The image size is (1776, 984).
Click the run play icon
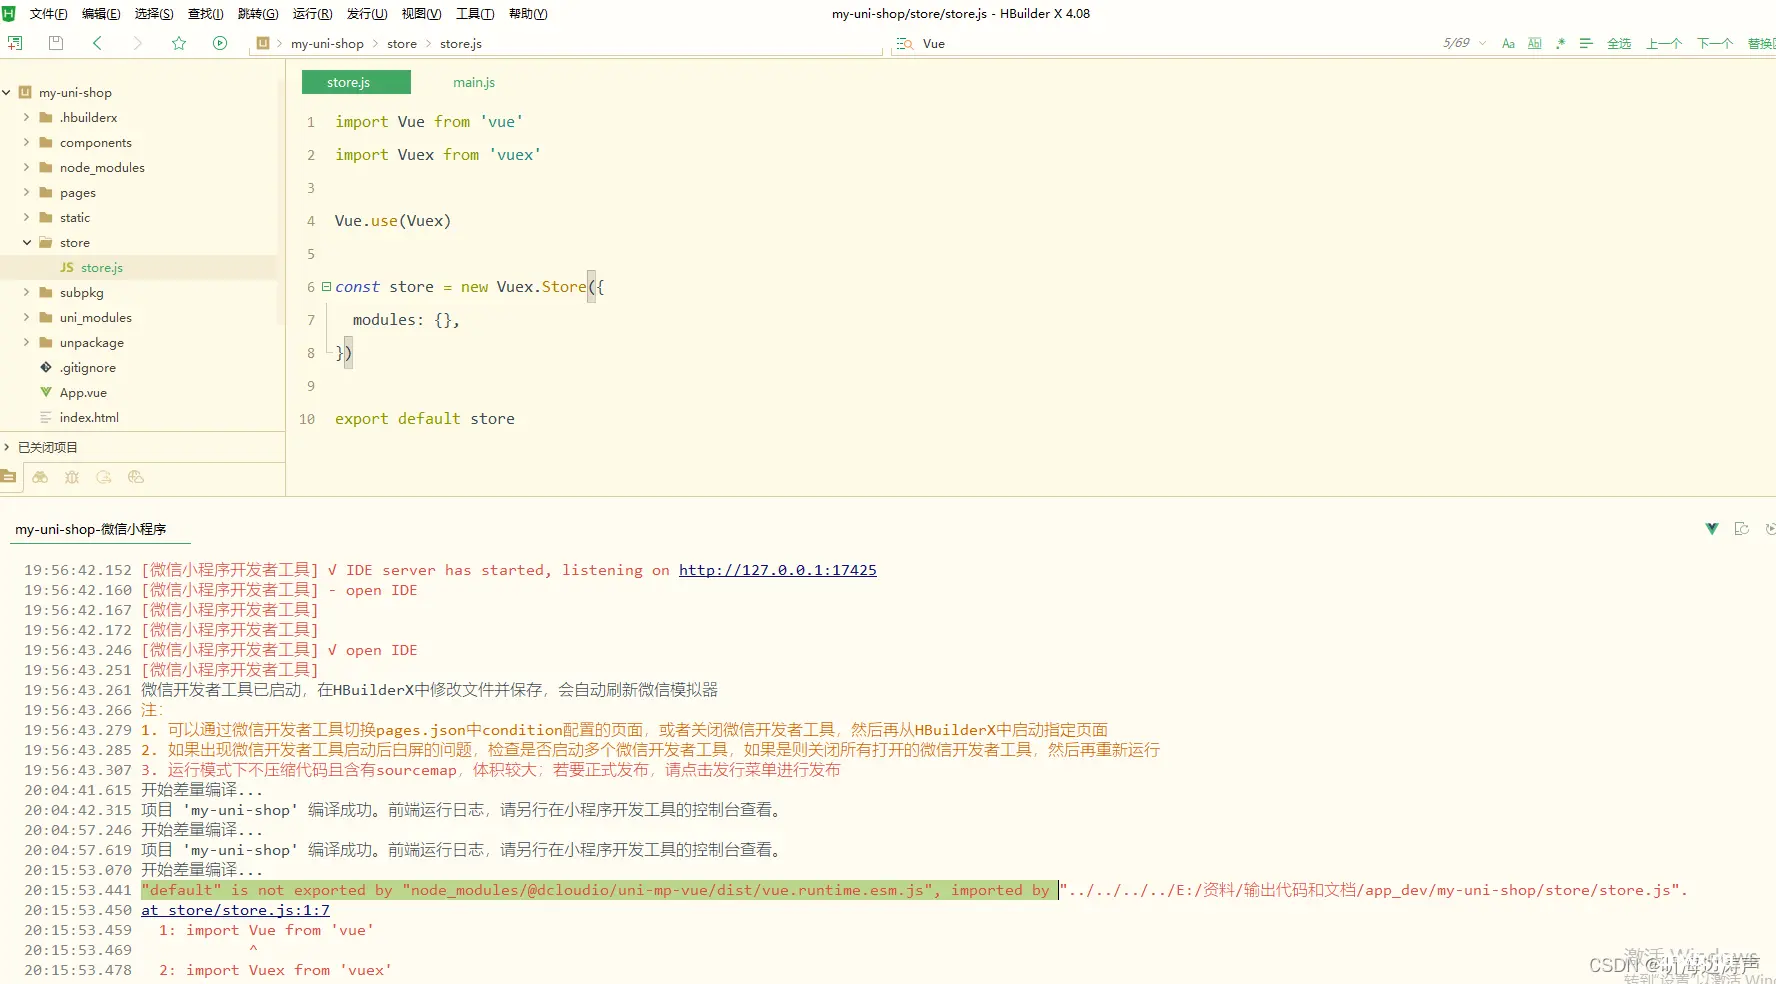(x=220, y=43)
